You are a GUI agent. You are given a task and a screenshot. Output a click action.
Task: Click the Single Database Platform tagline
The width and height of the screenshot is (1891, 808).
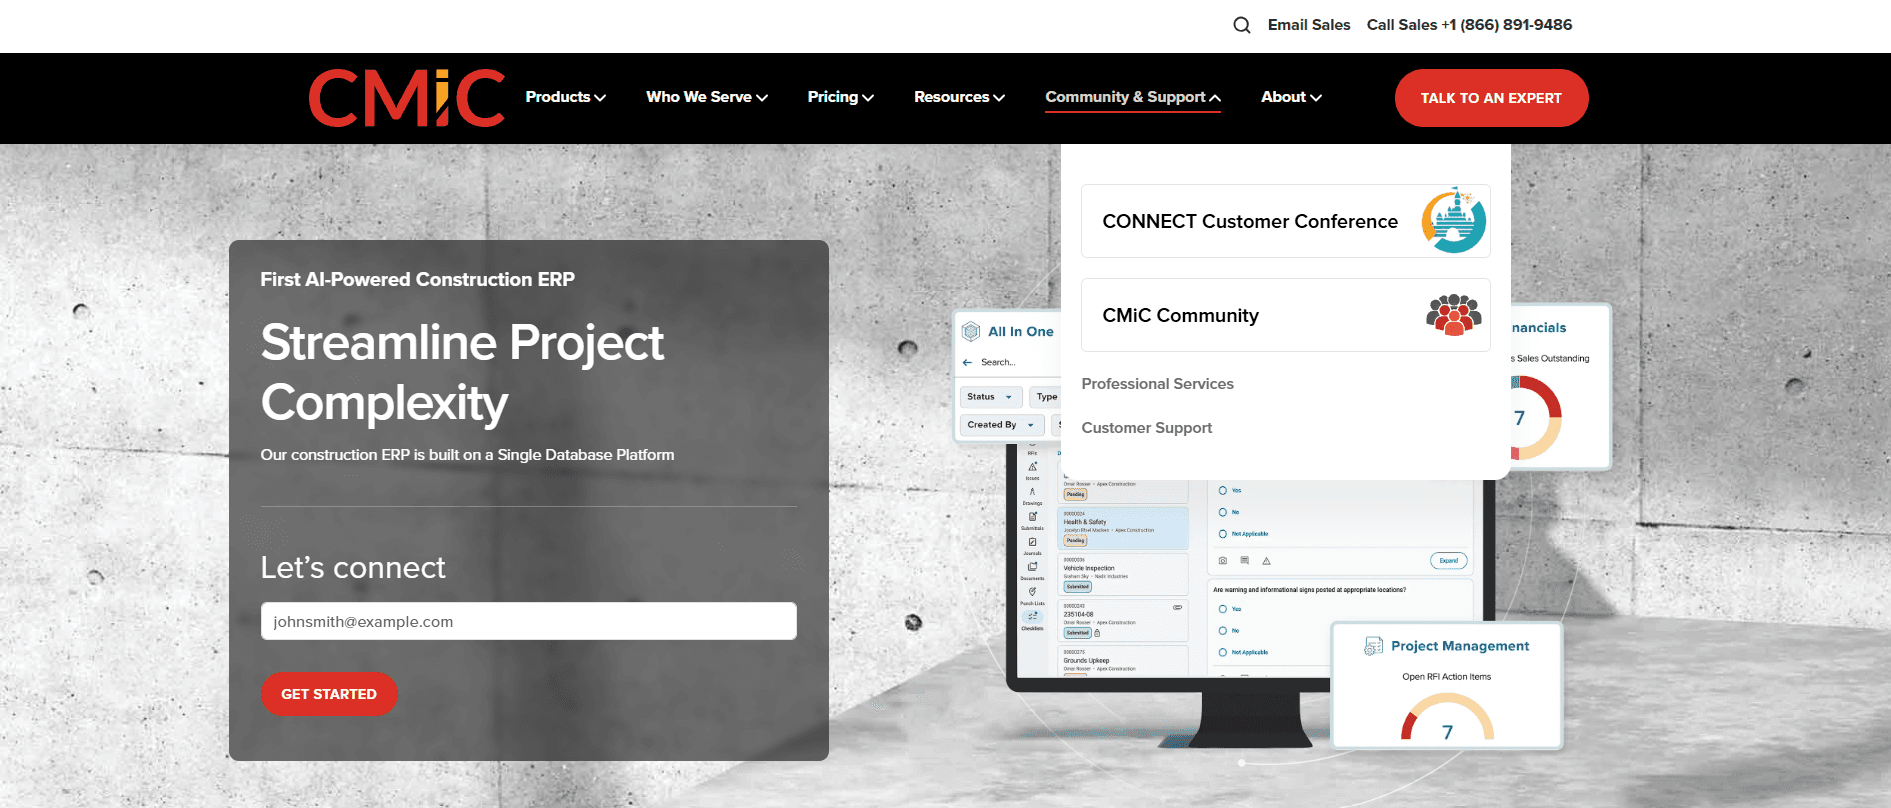[467, 455]
